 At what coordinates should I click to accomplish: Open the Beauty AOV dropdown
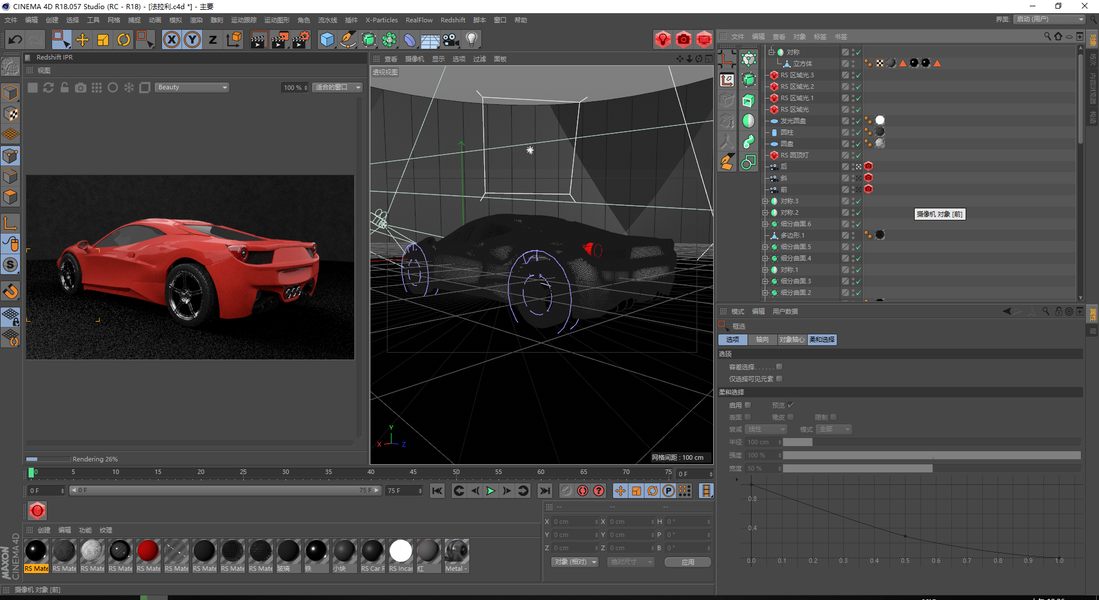coord(192,88)
